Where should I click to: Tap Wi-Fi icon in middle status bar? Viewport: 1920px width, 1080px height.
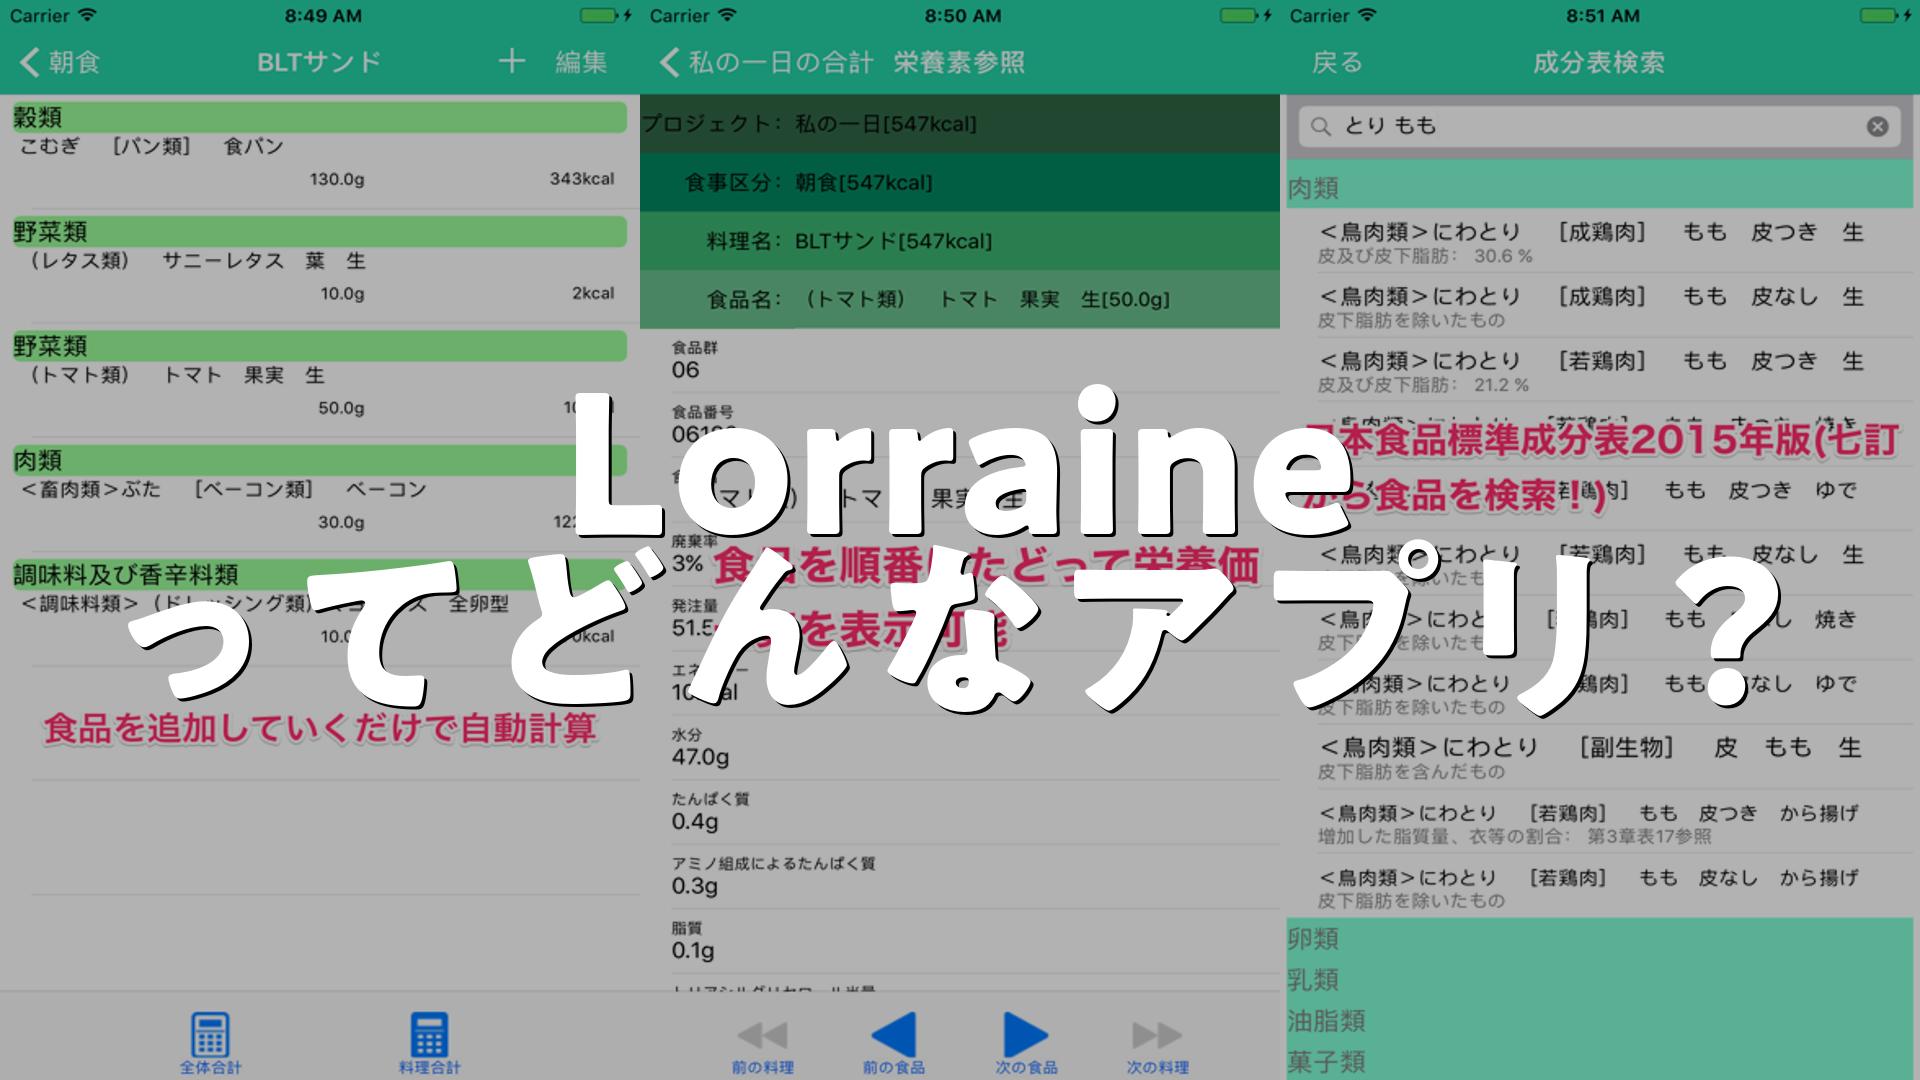(727, 16)
